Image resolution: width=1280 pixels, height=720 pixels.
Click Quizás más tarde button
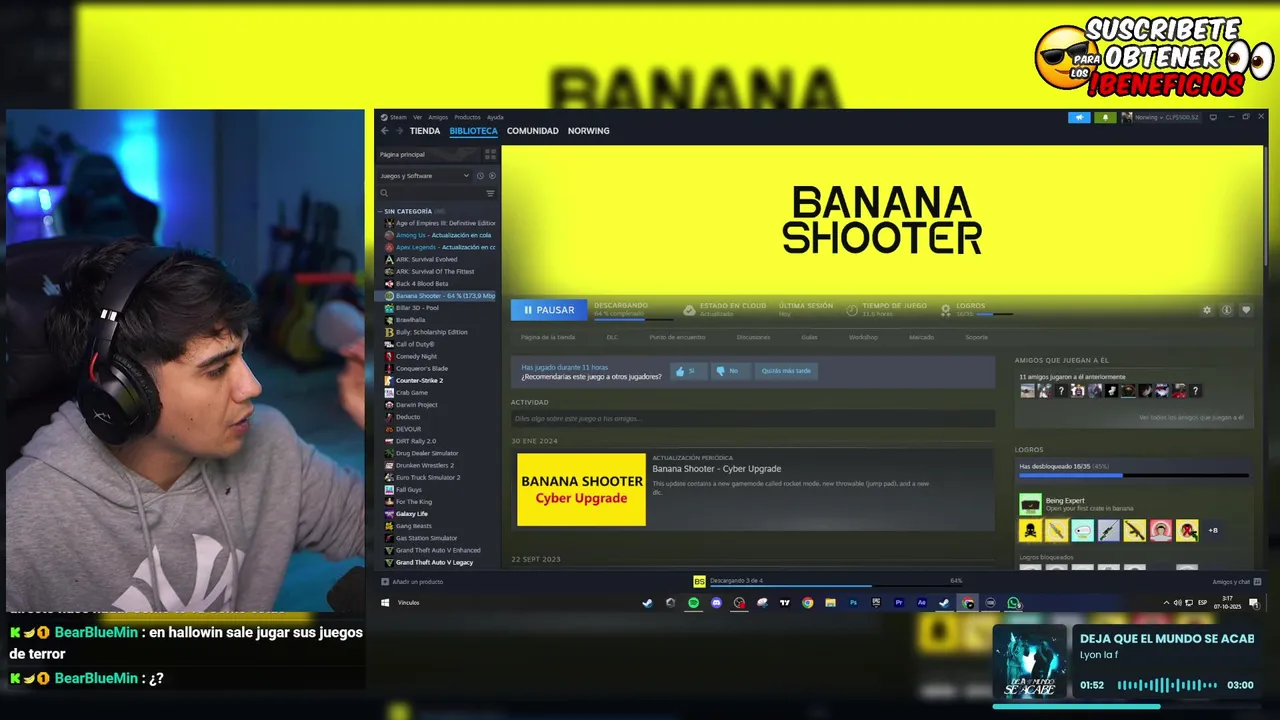tap(786, 371)
